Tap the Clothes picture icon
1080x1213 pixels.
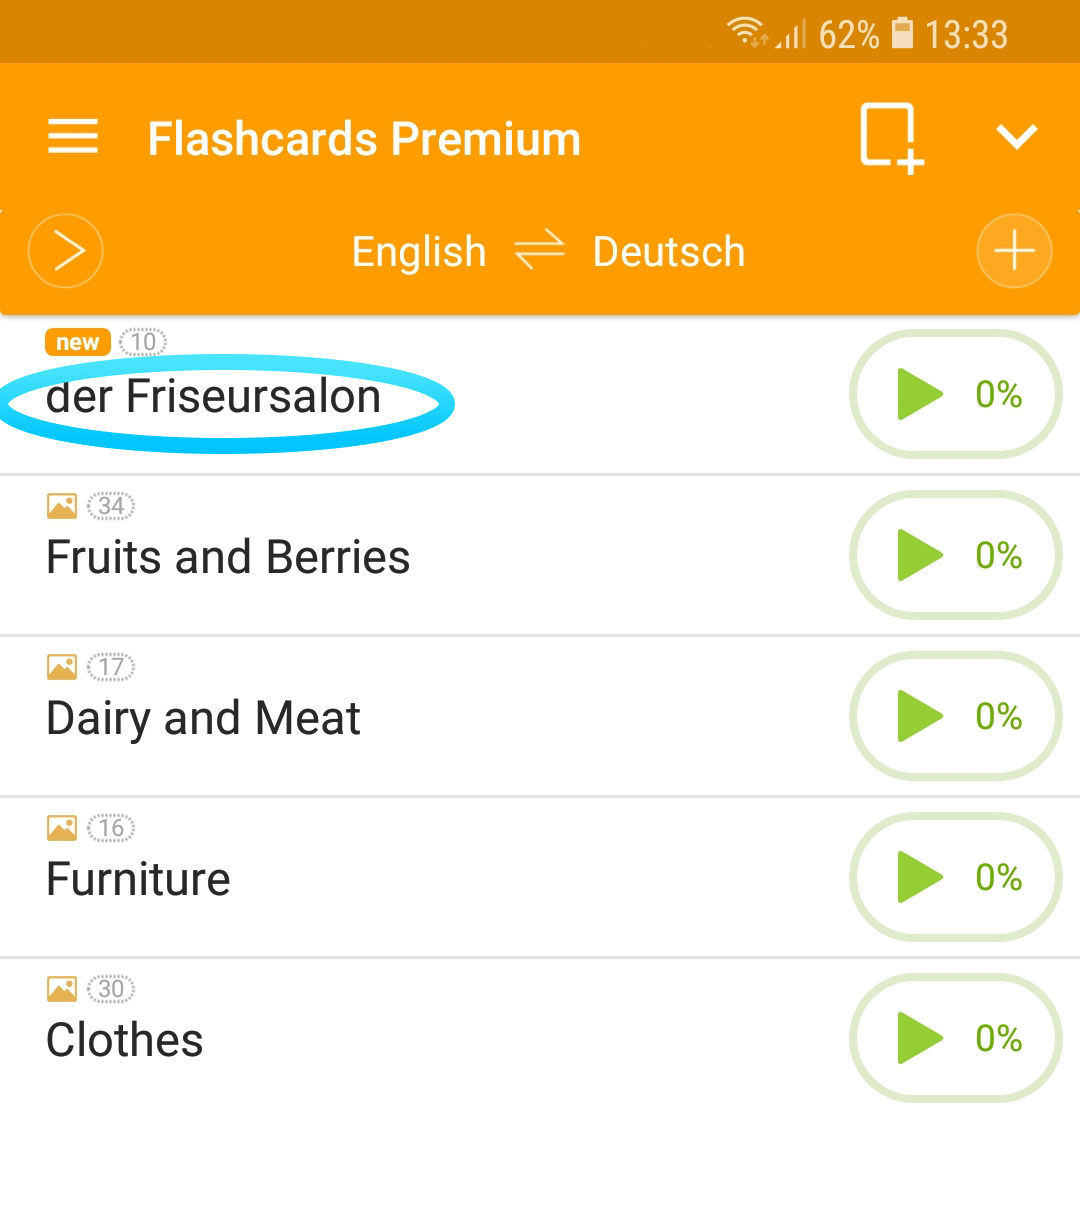pos(62,989)
